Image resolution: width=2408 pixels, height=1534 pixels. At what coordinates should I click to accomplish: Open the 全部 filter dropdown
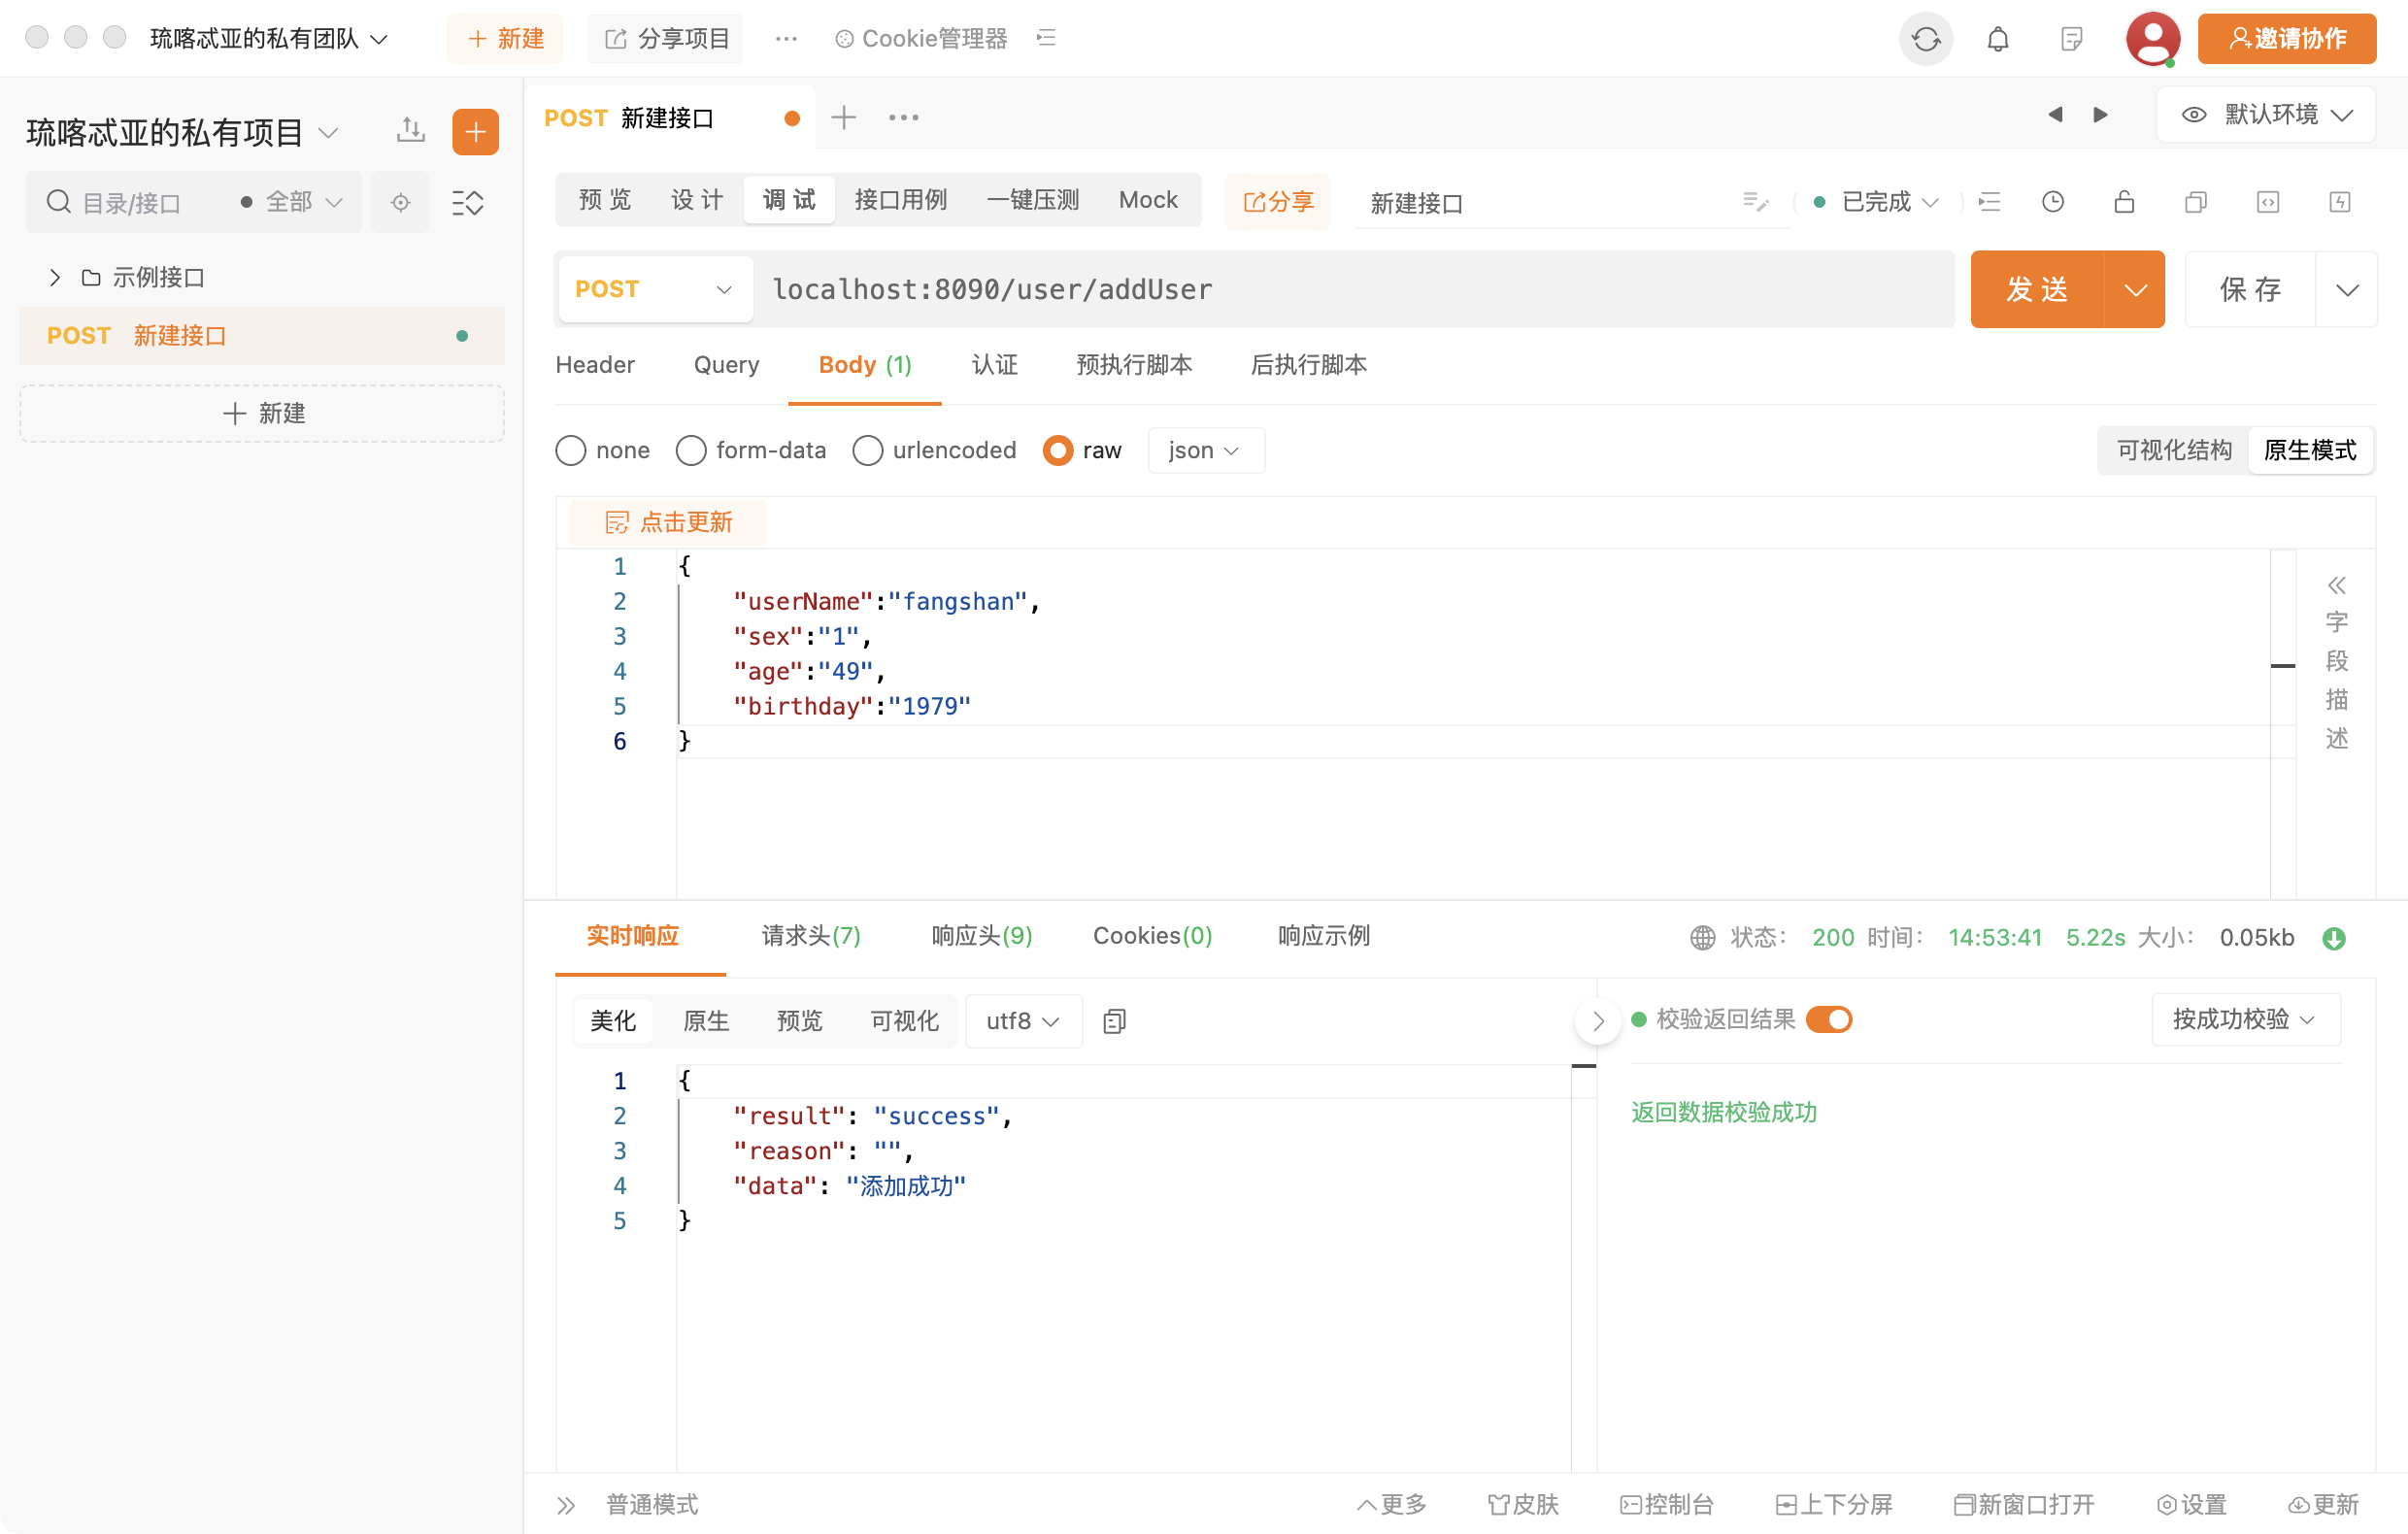pos(292,203)
